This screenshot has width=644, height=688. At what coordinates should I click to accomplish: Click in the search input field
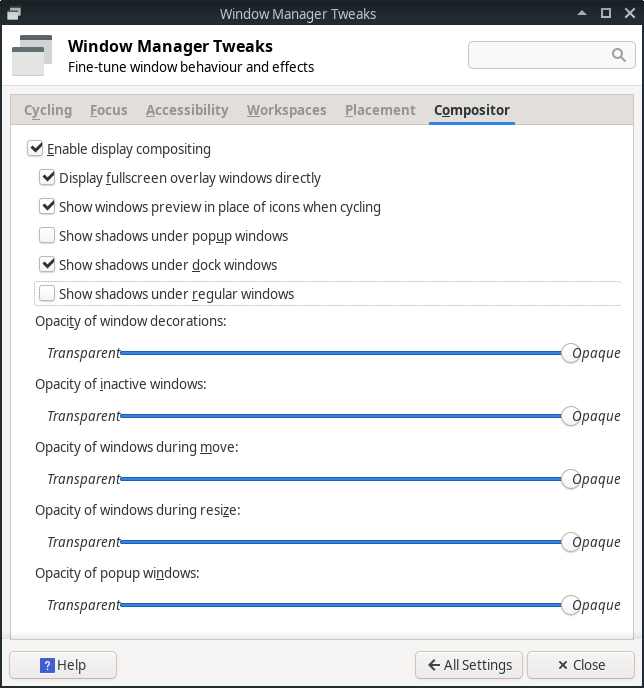coord(540,55)
